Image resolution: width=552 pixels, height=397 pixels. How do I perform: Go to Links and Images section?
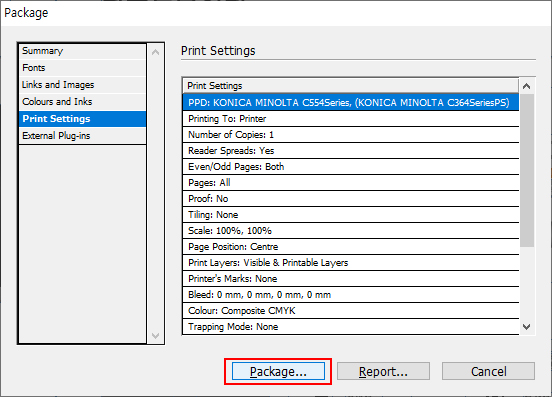coord(83,84)
